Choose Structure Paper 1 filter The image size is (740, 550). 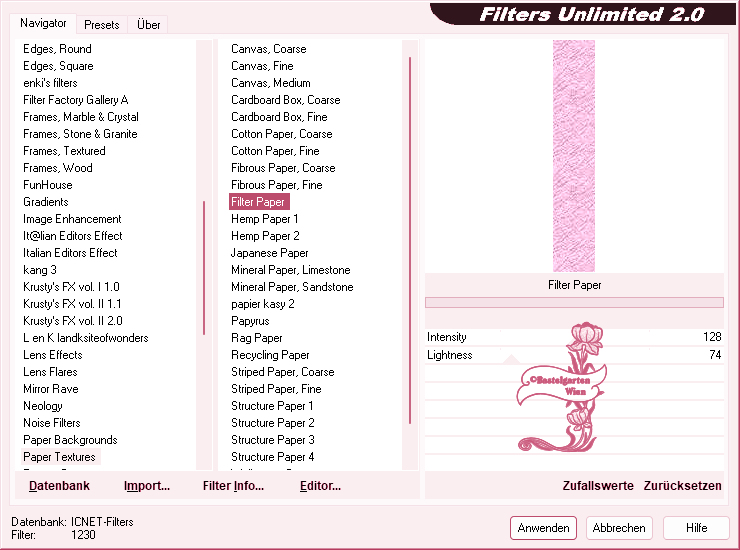click(272, 406)
